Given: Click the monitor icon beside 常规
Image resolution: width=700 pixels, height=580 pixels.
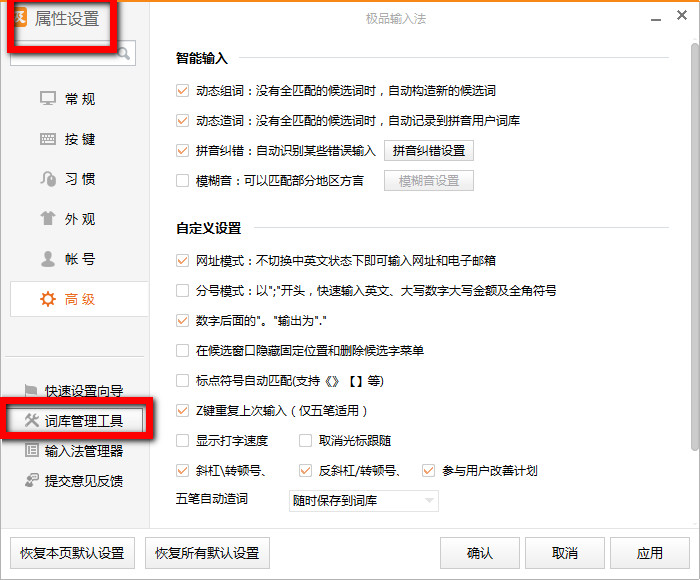Looking at the screenshot, I should pyautogui.click(x=47, y=99).
